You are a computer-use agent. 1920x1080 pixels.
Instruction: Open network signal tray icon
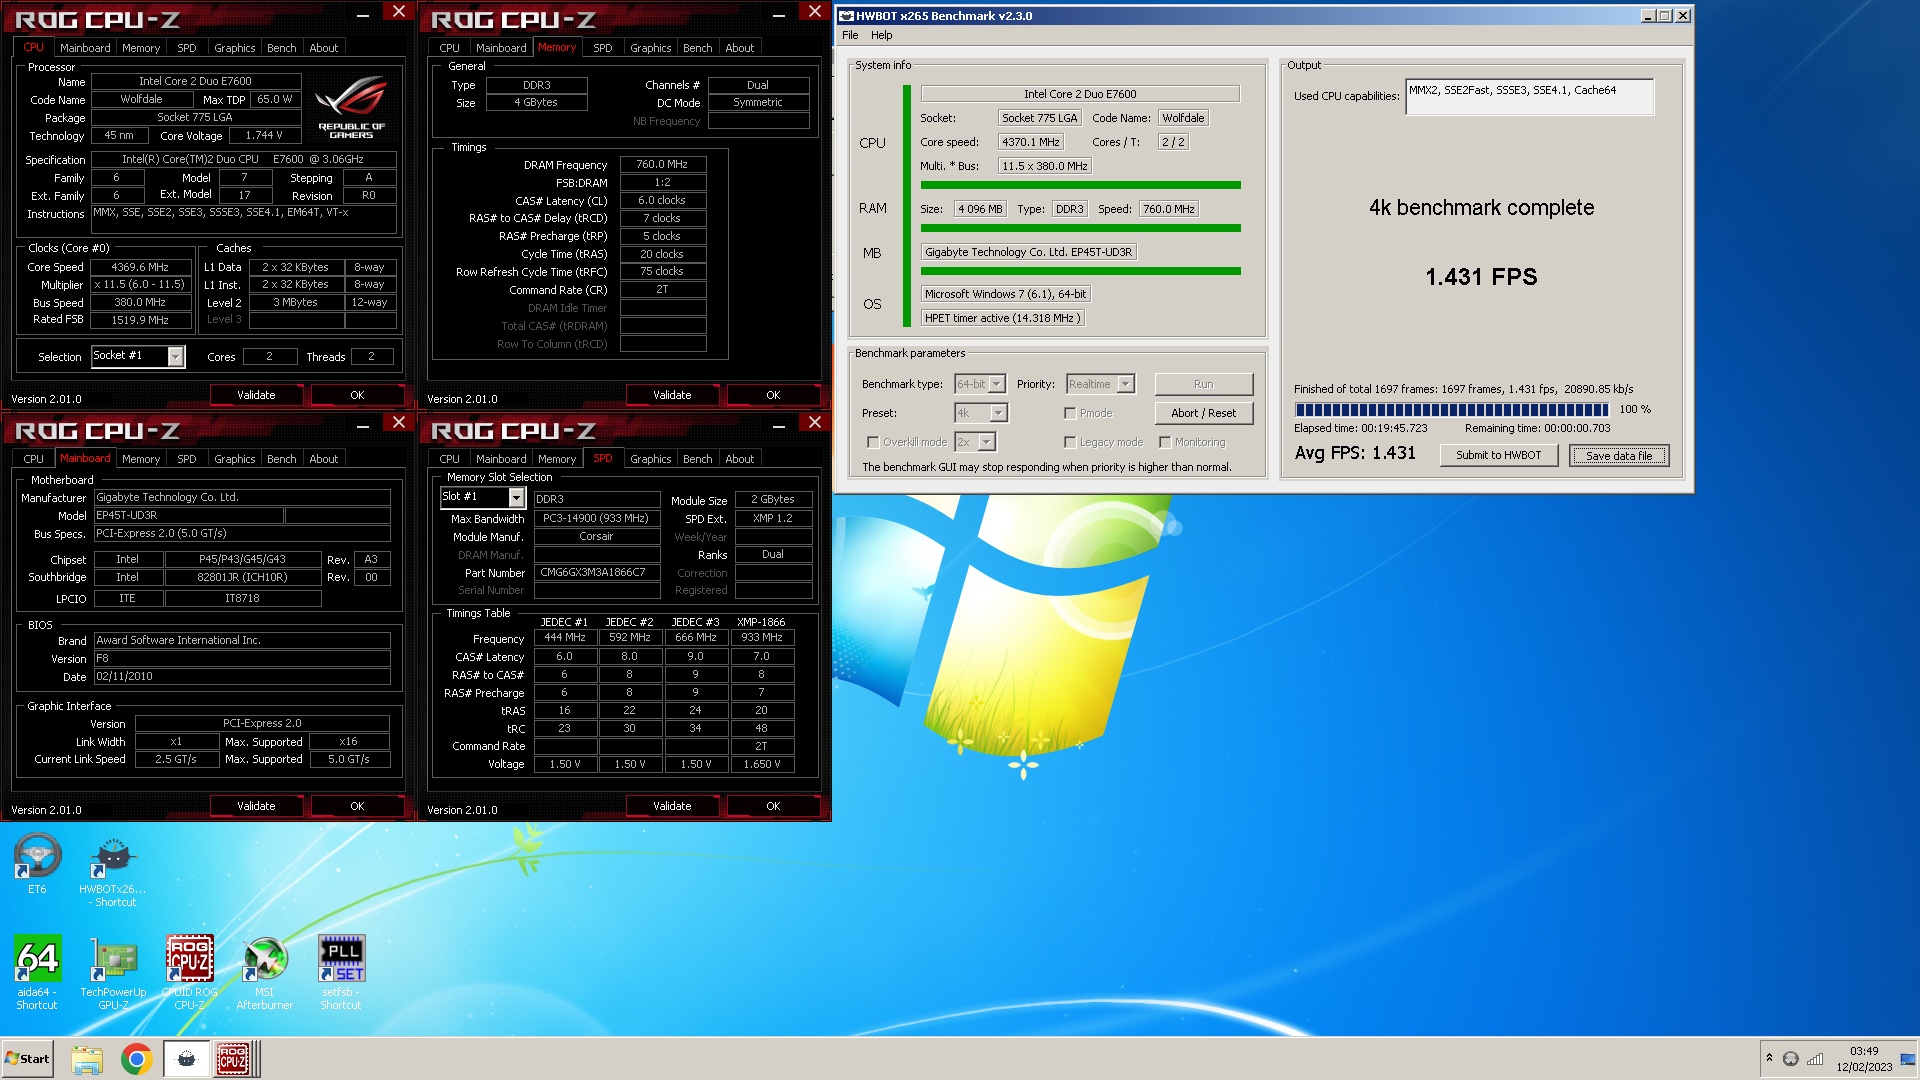click(1815, 1058)
